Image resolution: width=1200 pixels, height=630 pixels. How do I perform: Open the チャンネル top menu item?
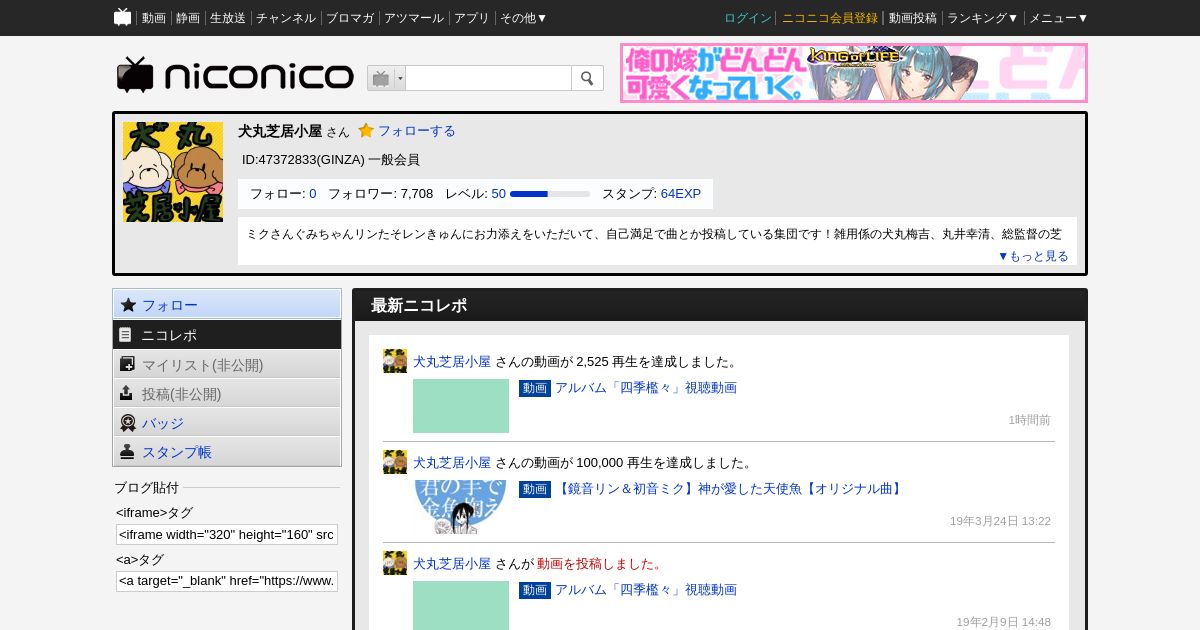286,18
